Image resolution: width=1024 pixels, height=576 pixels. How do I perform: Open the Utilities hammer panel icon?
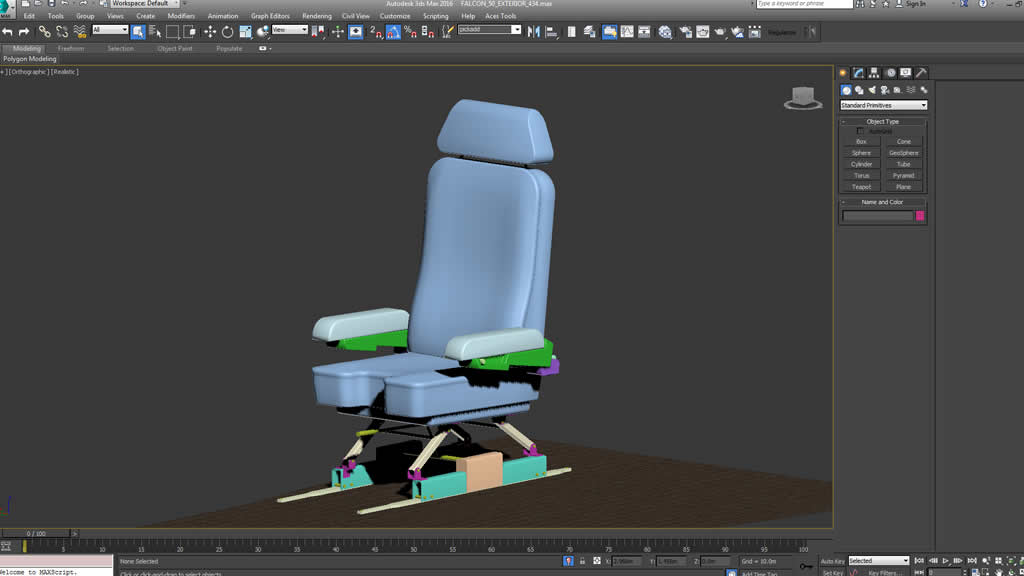click(921, 73)
